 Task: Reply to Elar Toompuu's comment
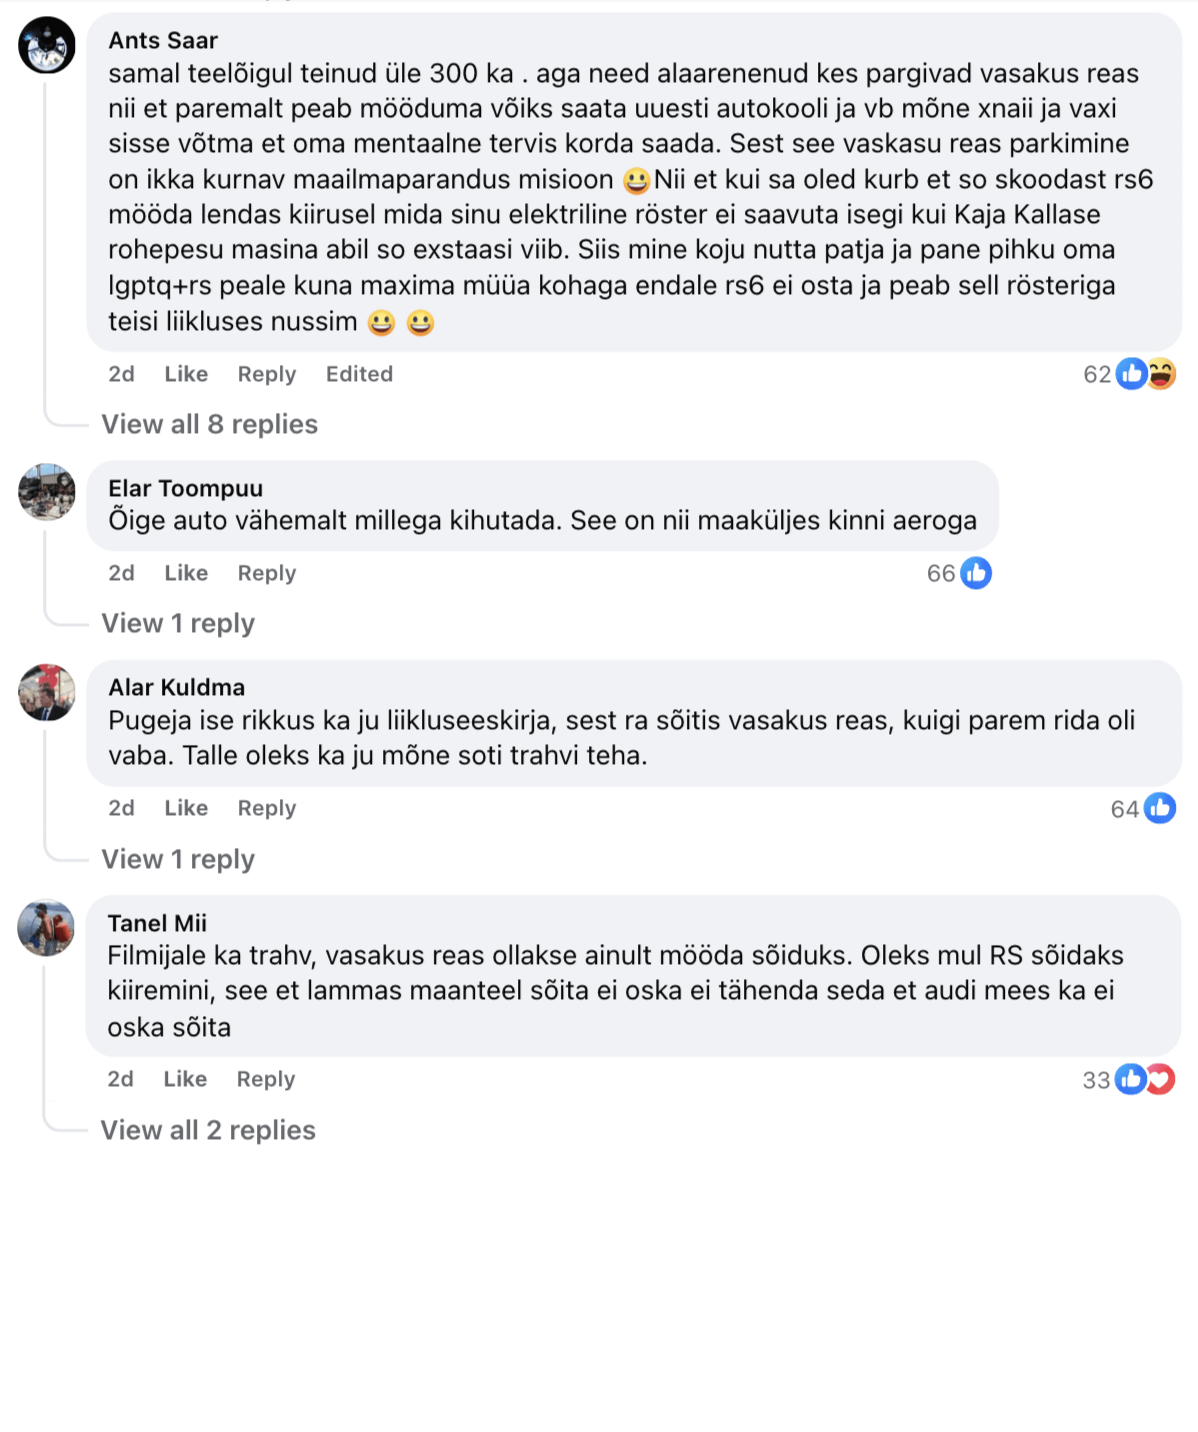[x=267, y=573]
